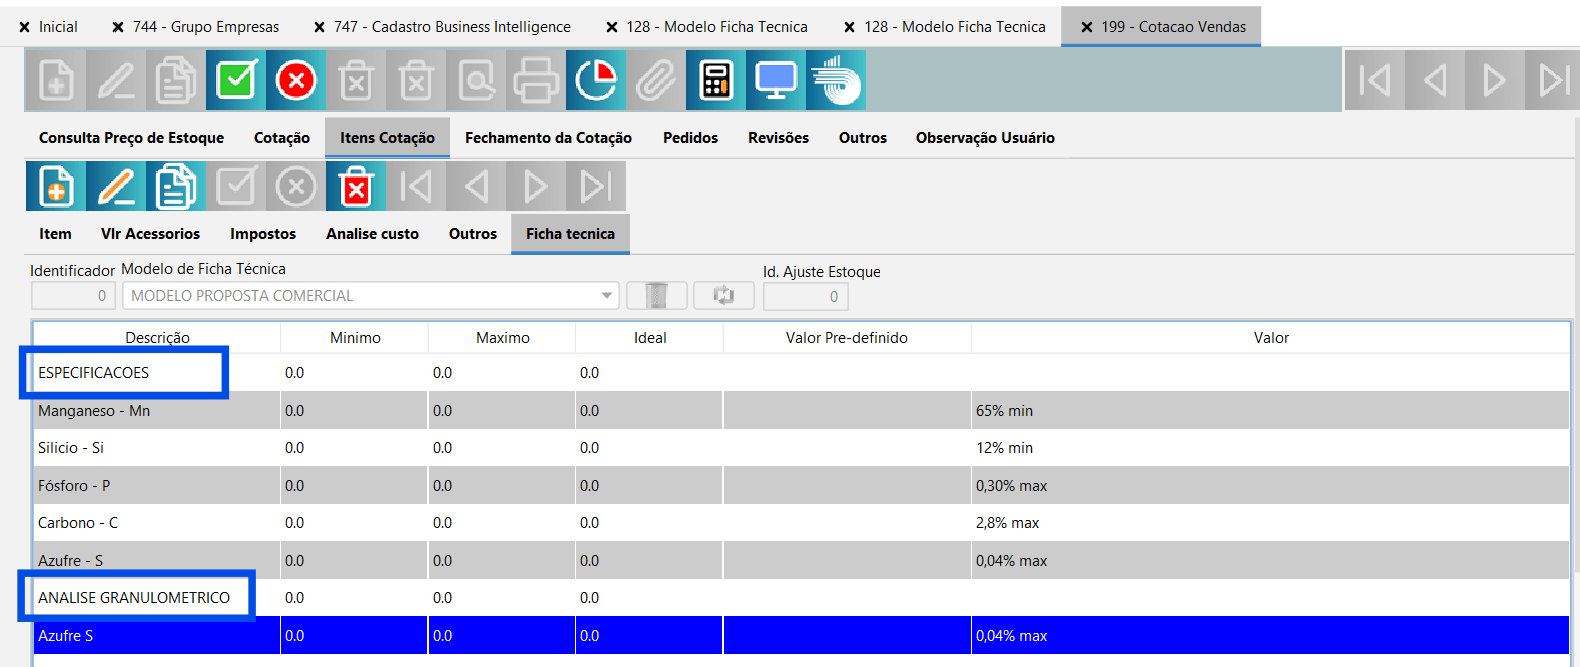Delete the item with the red trash icon
This screenshot has height=667, width=1580.
coord(356,187)
